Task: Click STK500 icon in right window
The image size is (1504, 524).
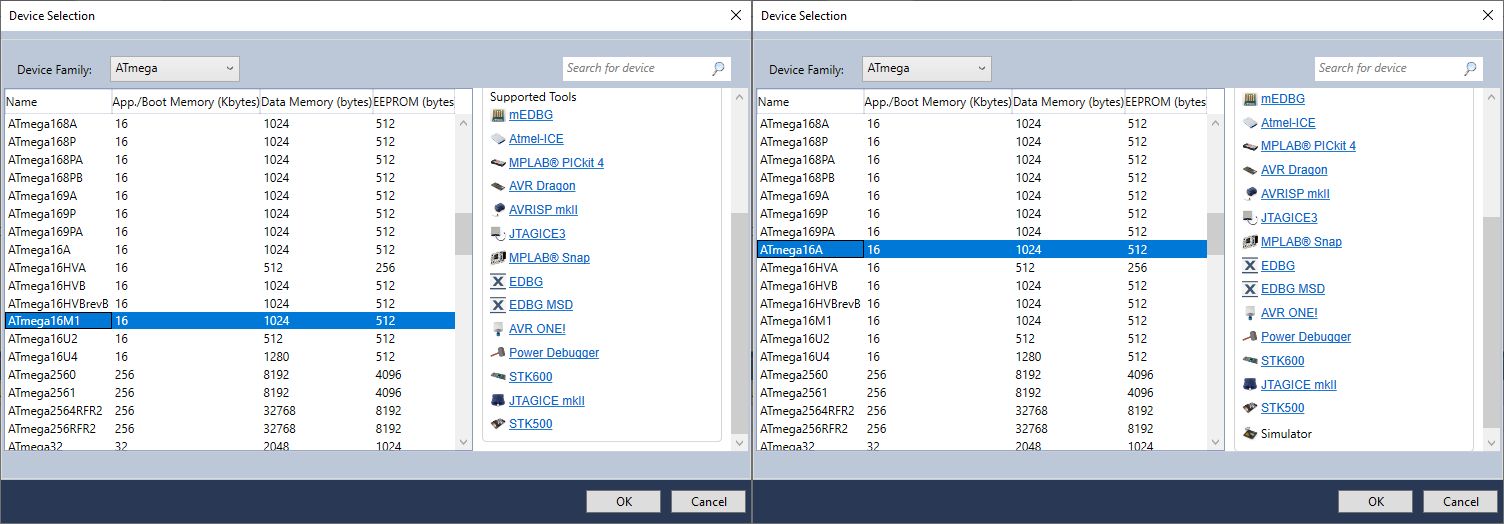Action: pyautogui.click(x=1250, y=408)
